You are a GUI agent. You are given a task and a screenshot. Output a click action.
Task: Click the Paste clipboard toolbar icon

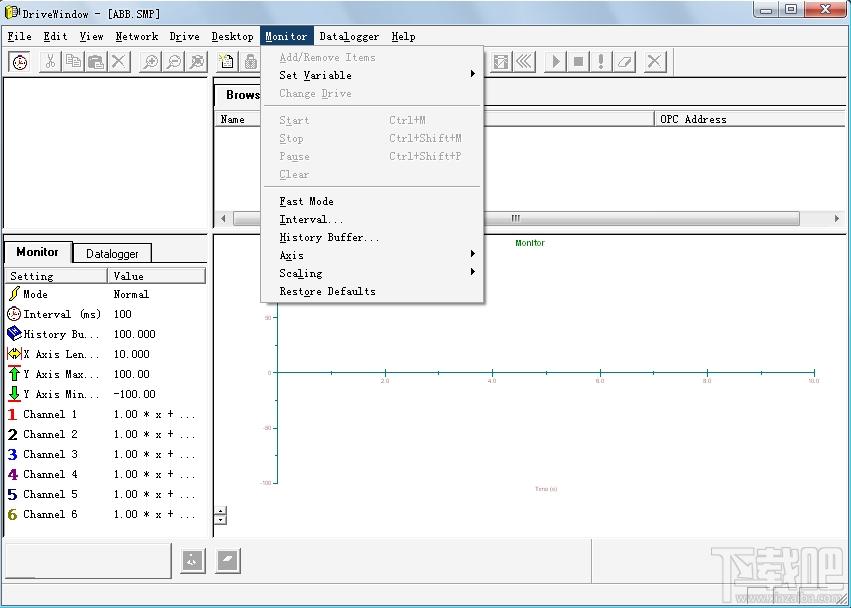[x=96, y=62]
